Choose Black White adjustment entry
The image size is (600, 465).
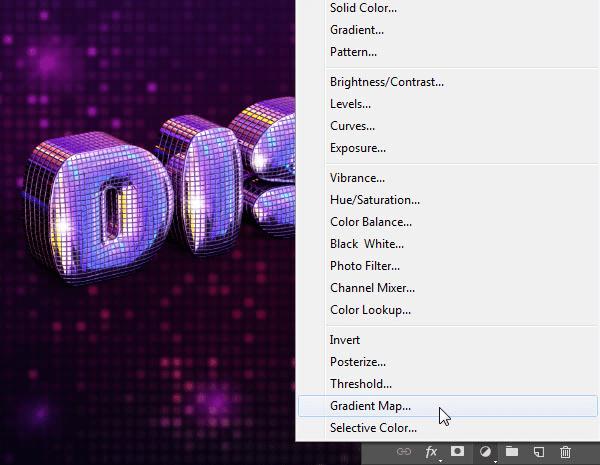coord(367,244)
